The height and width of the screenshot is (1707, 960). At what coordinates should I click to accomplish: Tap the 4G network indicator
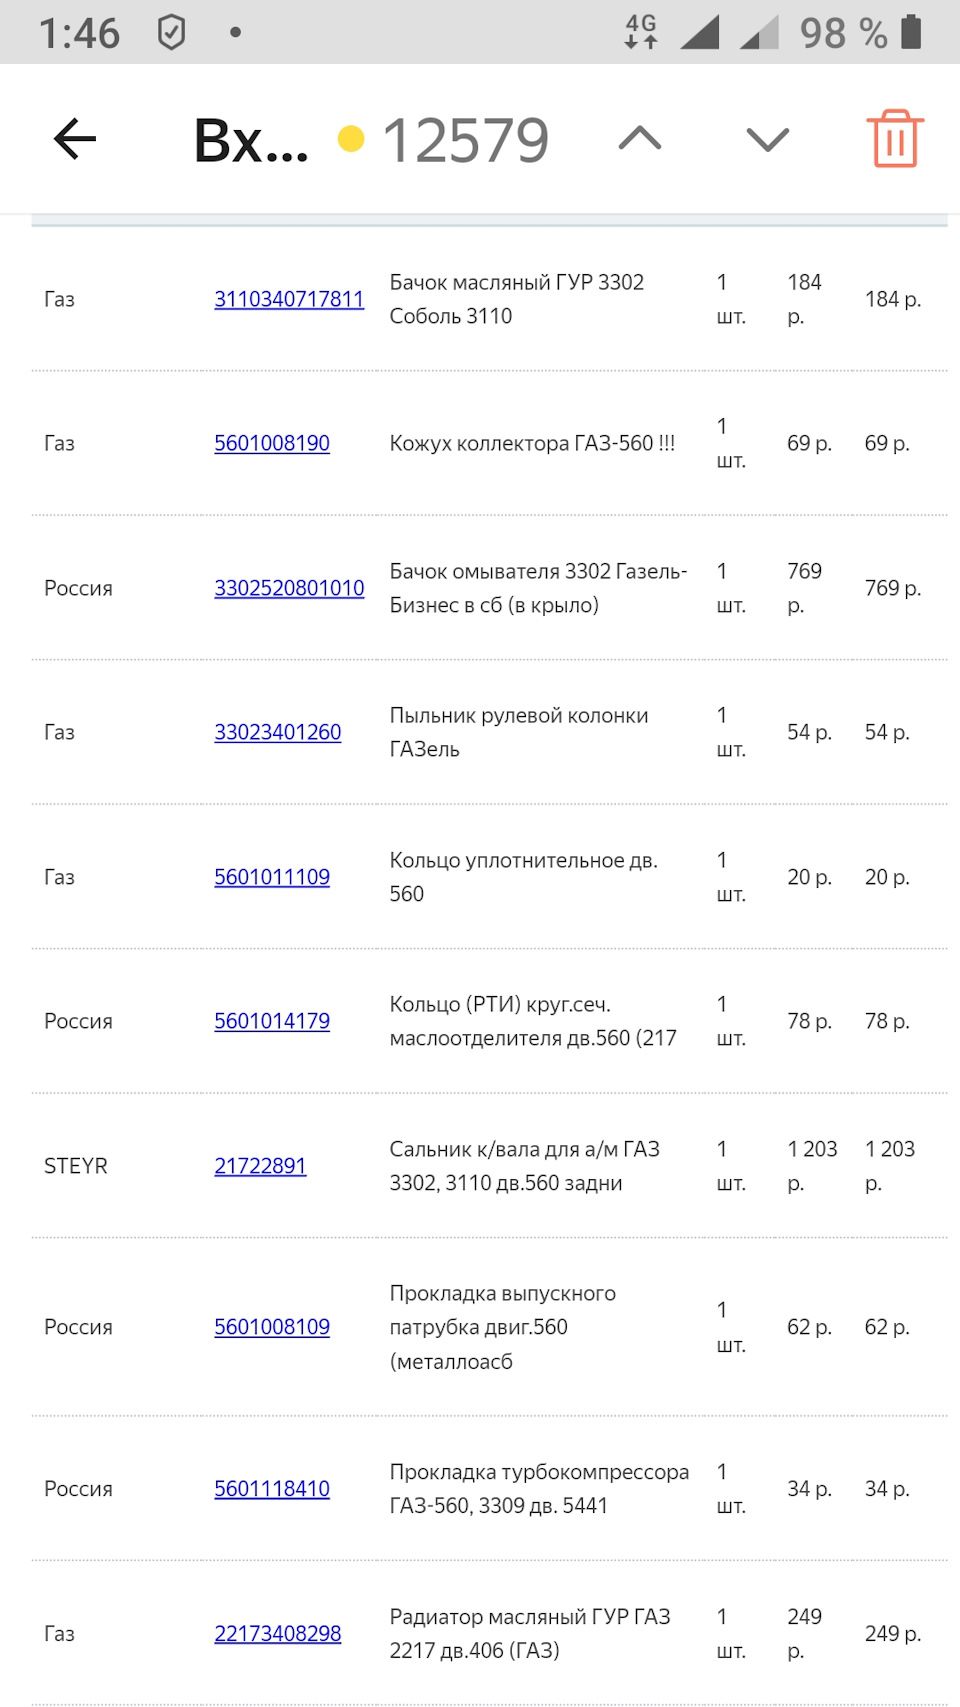click(x=641, y=32)
